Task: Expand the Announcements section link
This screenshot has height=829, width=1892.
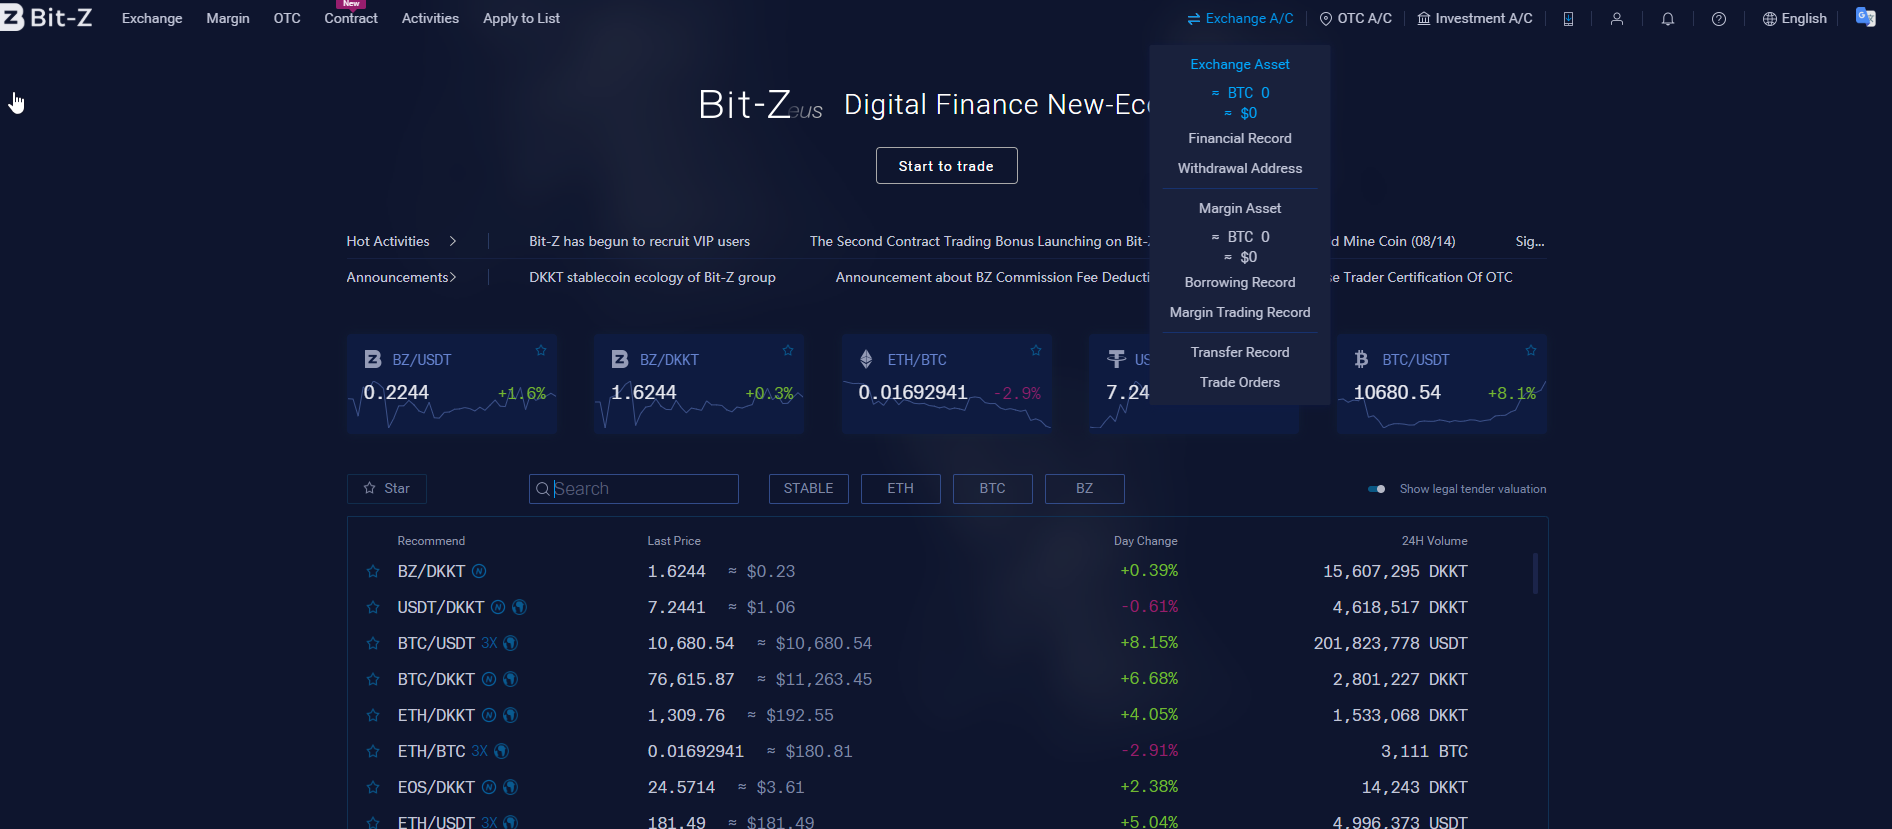Action: coord(401,277)
